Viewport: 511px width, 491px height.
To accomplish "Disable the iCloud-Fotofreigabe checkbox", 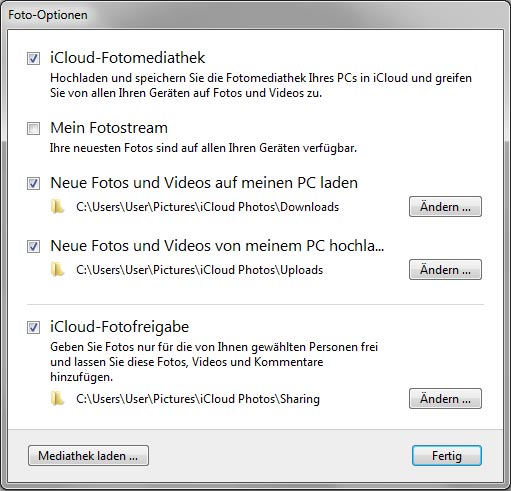I will [33, 327].
